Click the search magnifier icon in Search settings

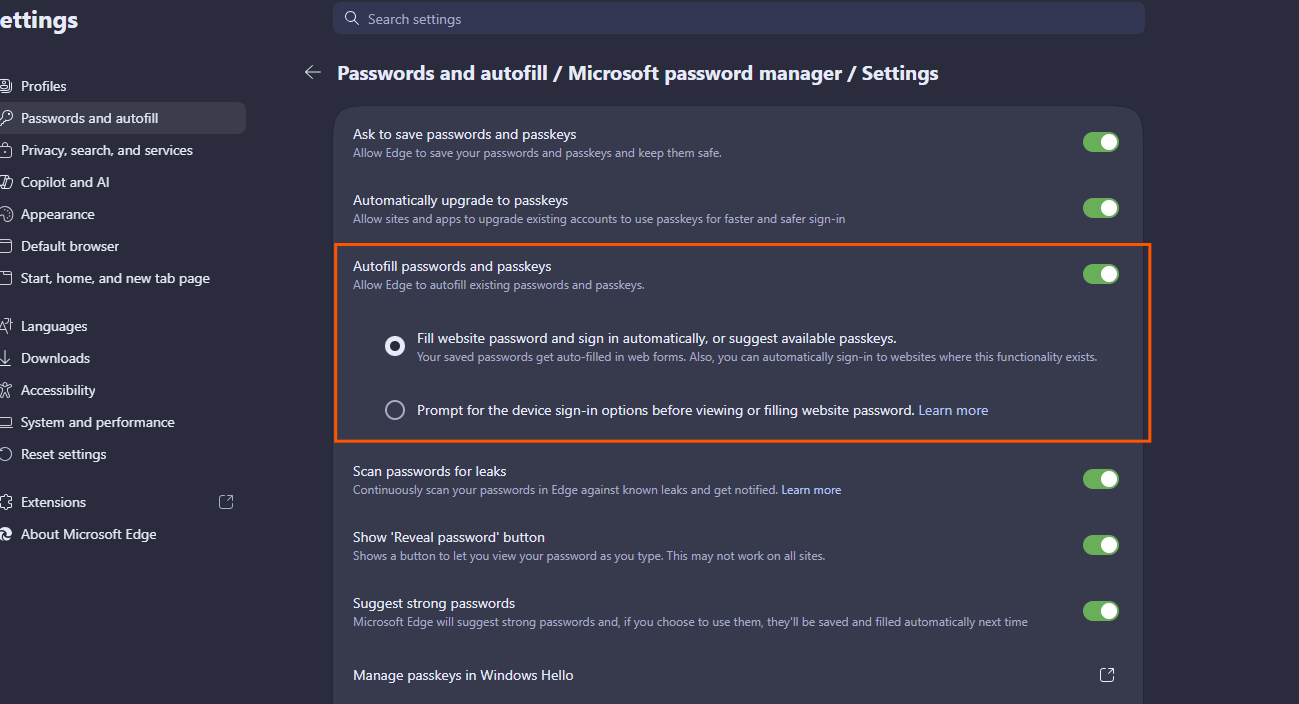click(351, 19)
